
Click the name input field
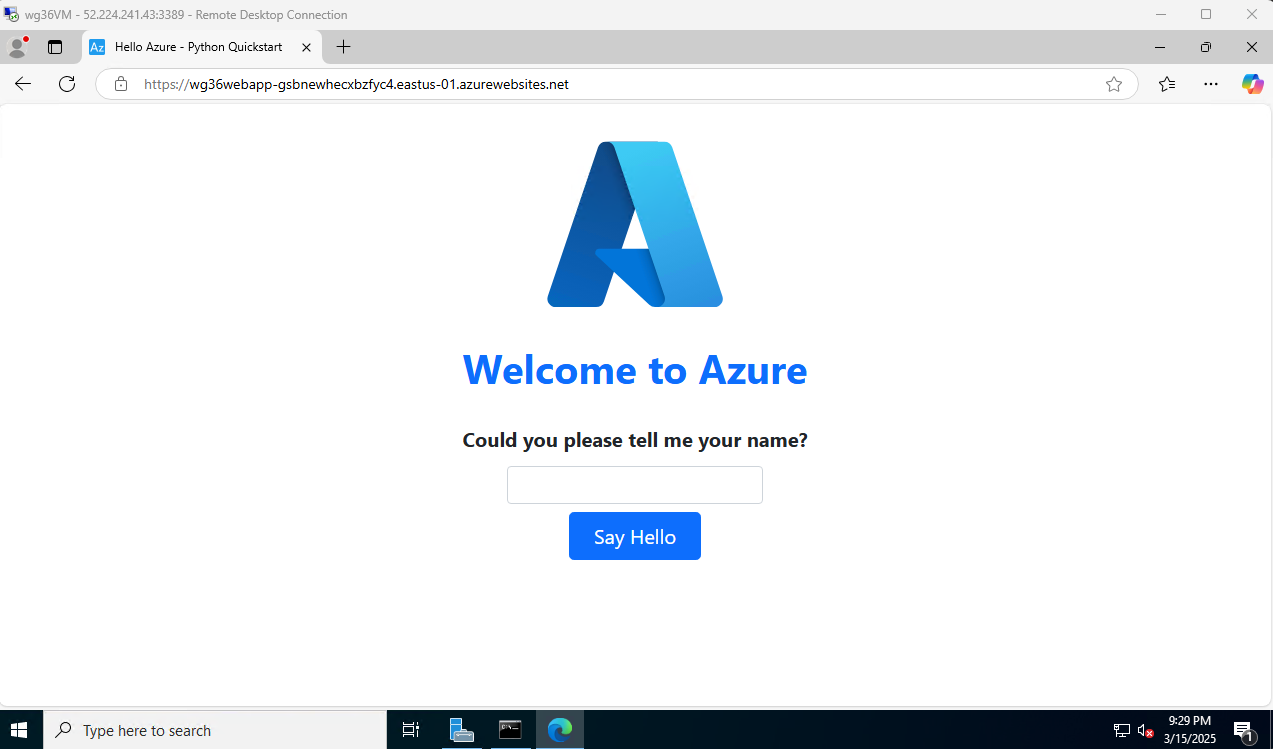[x=634, y=485]
